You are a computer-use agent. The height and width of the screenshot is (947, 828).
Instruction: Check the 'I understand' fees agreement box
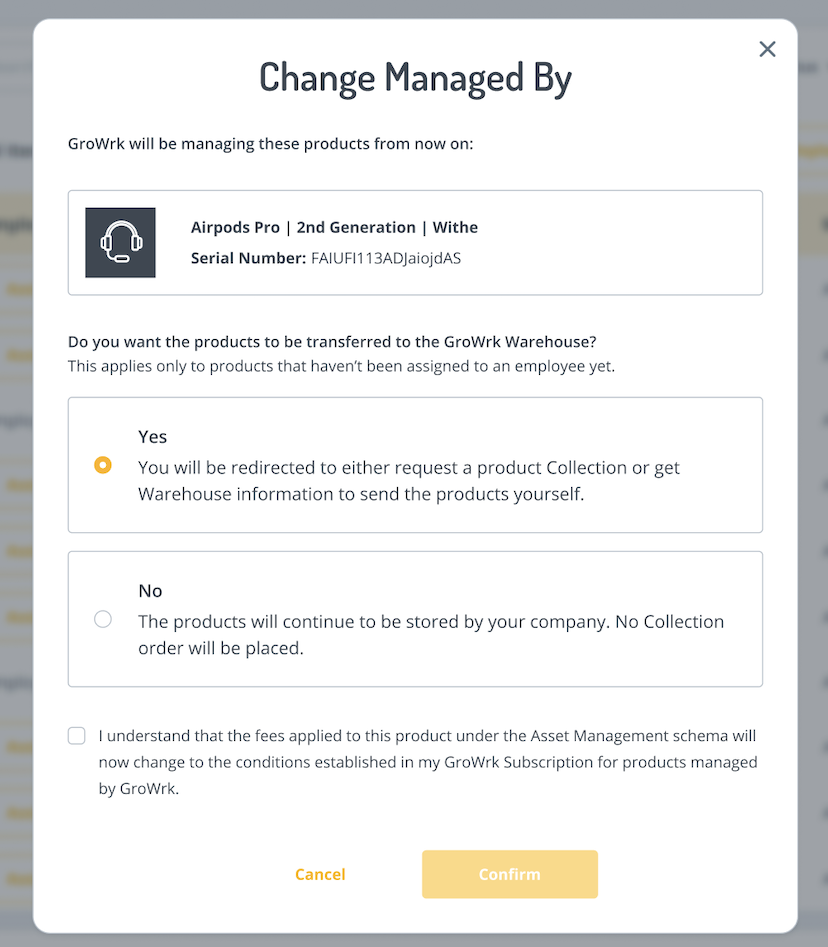click(x=76, y=735)
